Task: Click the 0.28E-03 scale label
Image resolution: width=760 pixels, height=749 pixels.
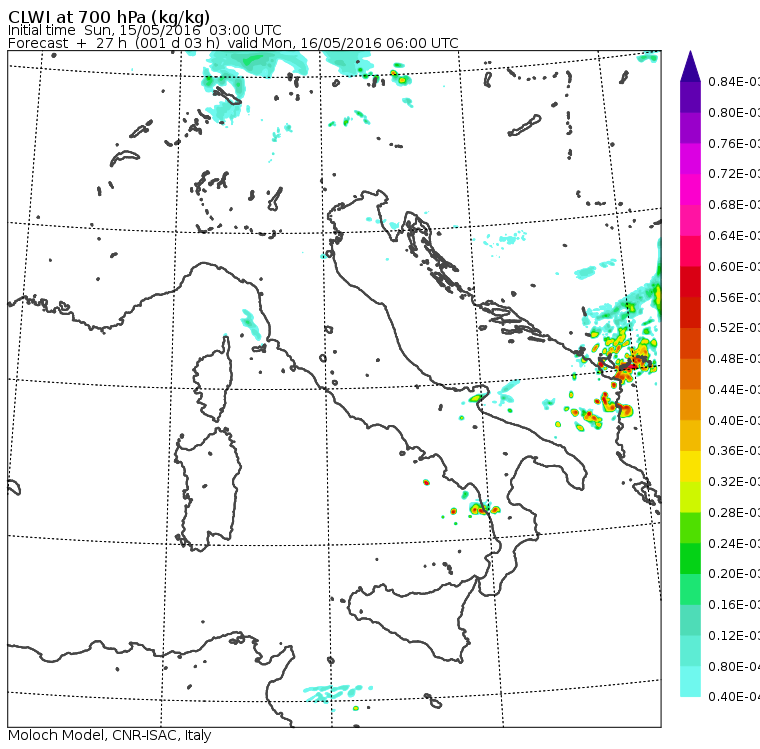Action: click(734, 512)
